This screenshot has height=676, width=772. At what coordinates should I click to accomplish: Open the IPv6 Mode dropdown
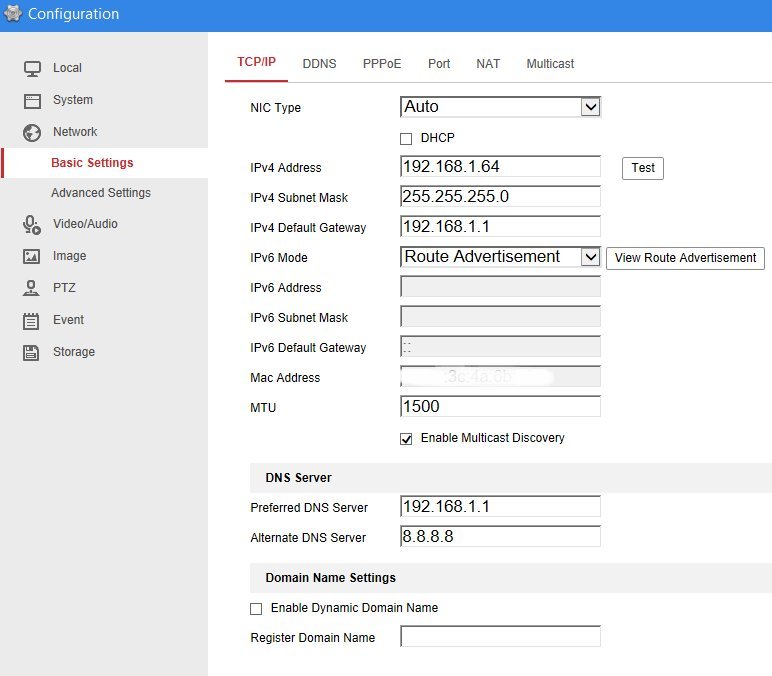click(500, 257)
